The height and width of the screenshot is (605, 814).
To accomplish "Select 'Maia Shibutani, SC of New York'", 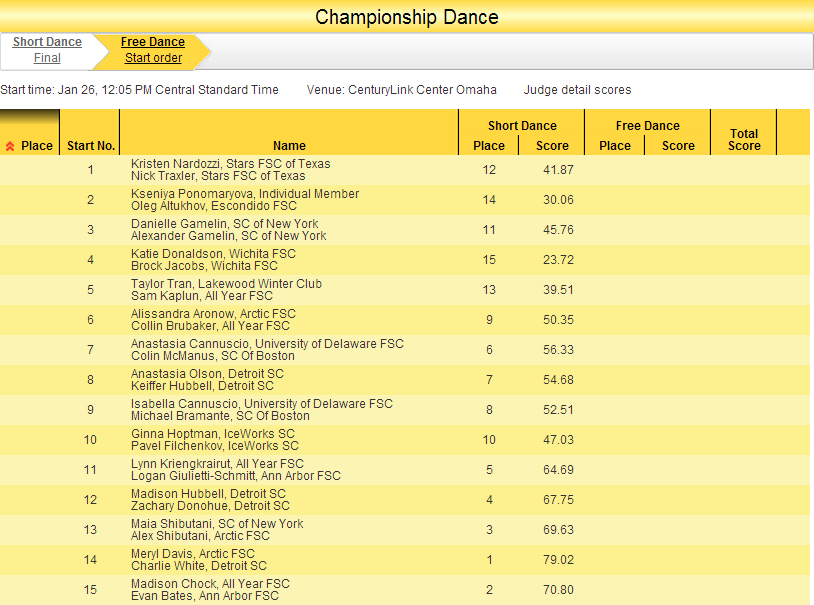I will point(217,524).
